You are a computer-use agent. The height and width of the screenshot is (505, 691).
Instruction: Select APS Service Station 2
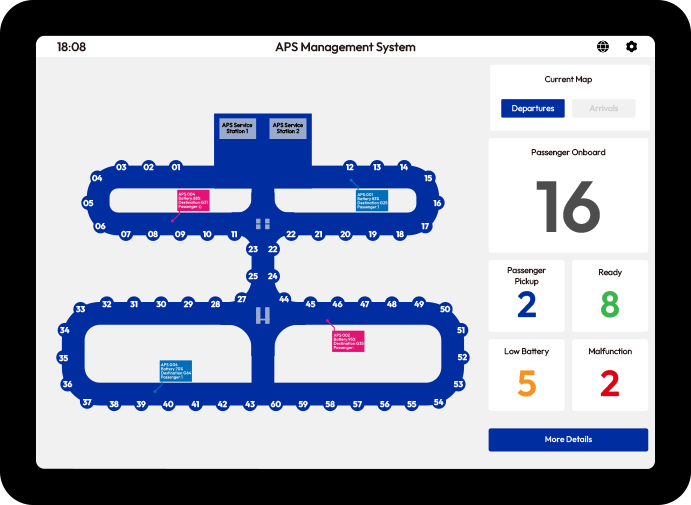click(x=288, y=128)
